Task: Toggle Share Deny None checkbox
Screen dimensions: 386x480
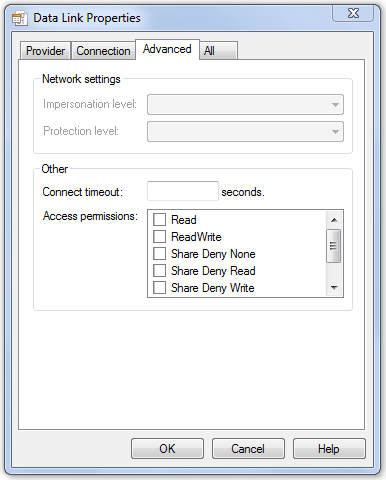Action: click(159, 254)
